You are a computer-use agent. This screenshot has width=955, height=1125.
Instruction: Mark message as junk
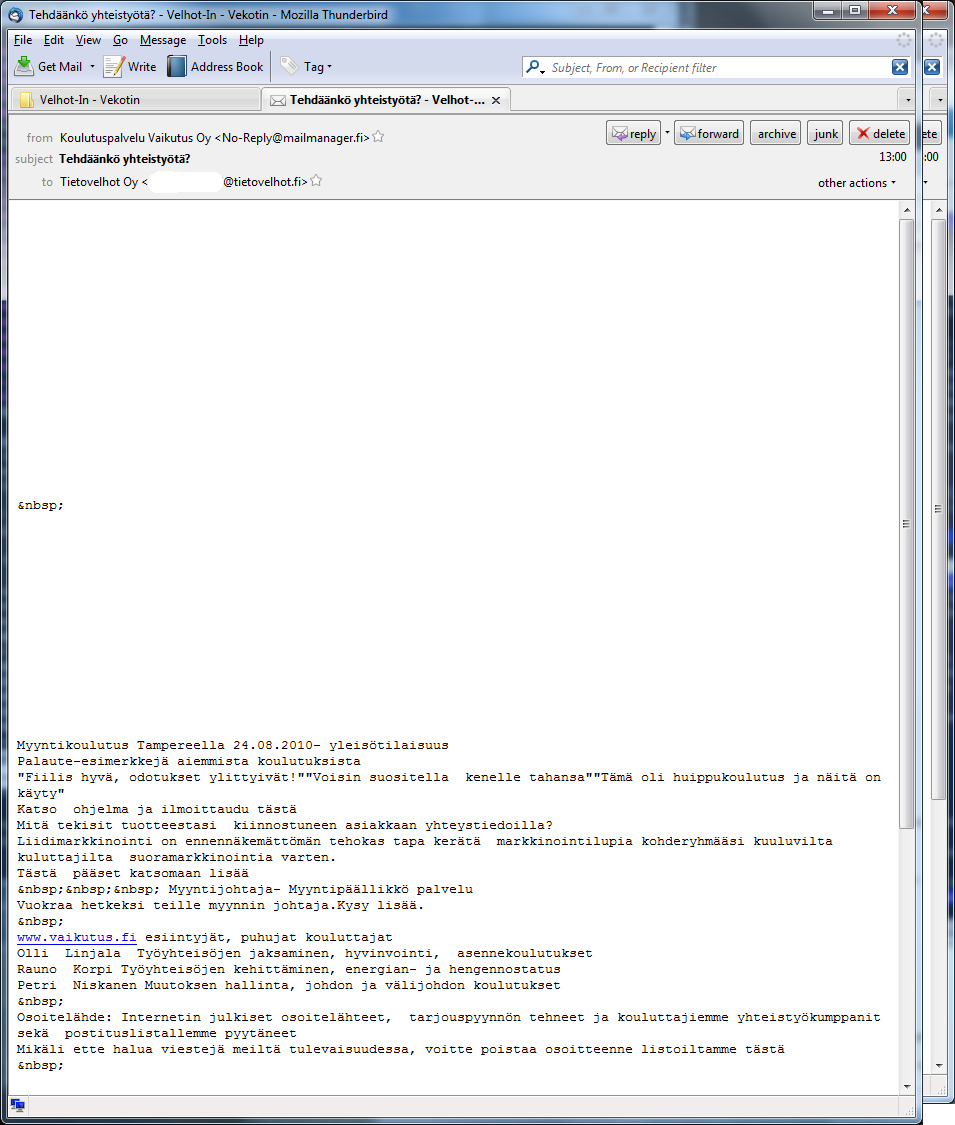point(826,133)
